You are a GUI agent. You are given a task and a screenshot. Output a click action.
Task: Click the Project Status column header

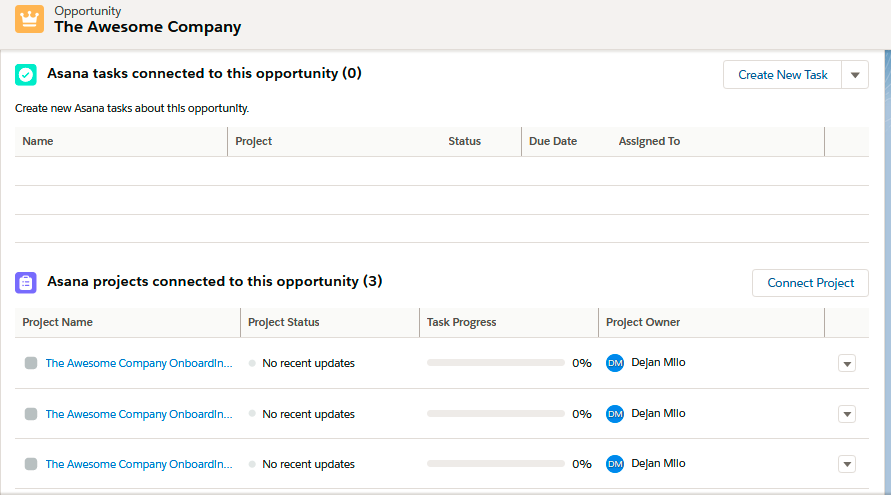tap(284, 322)
